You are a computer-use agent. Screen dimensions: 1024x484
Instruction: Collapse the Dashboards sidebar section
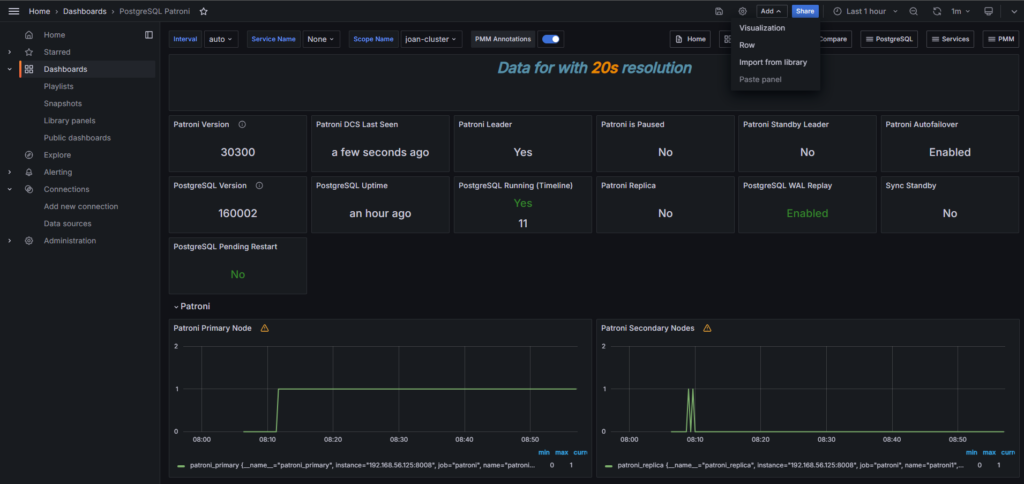(x=9, y=69)
